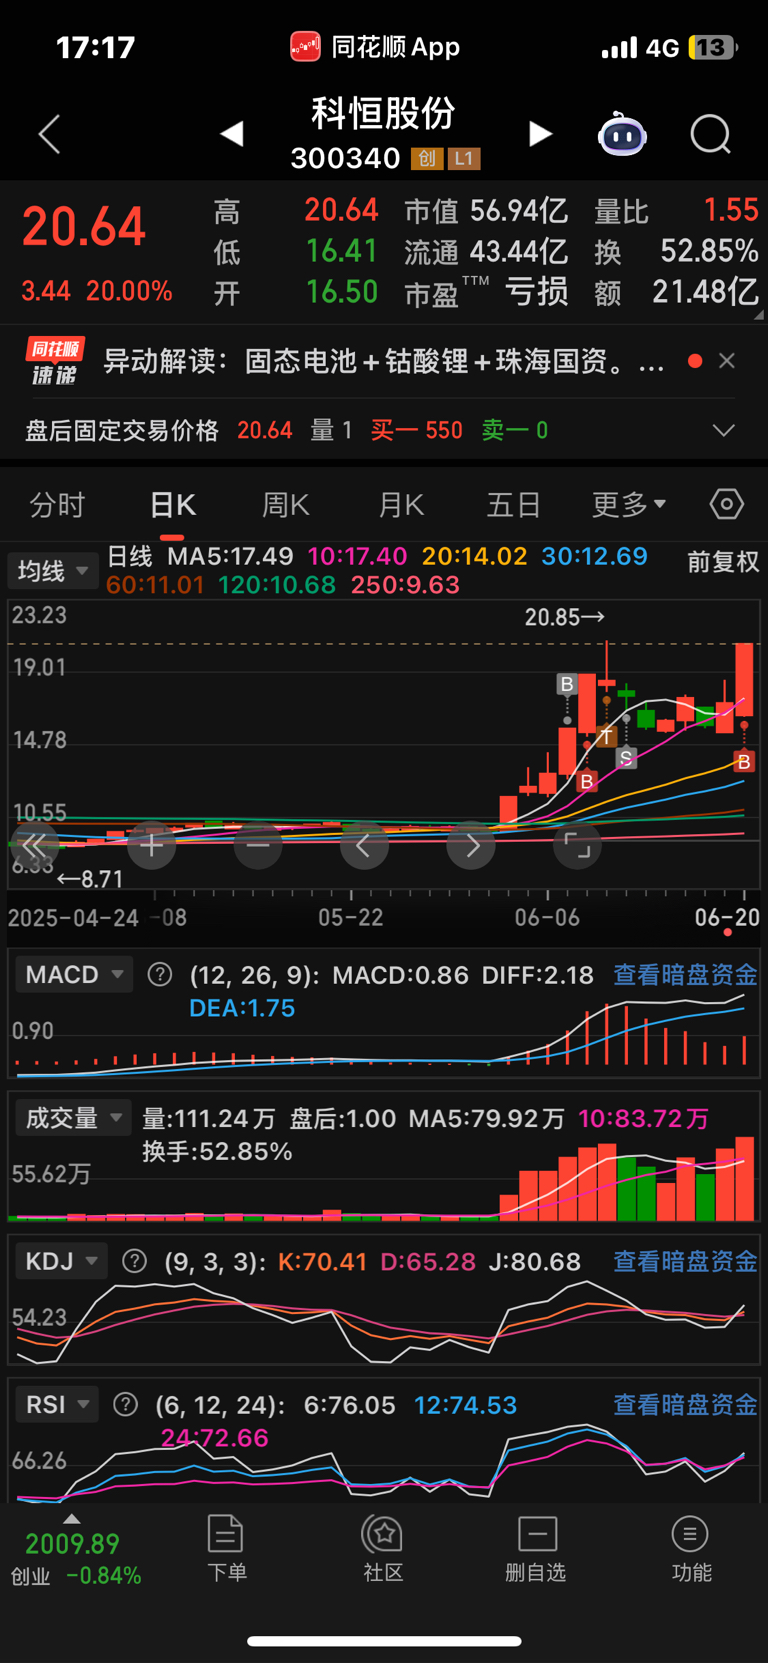Image resolution: width=768 pixels, height=1663 pixels.
Task: Go back with the left chevron
Action: [x=49, y=134]
